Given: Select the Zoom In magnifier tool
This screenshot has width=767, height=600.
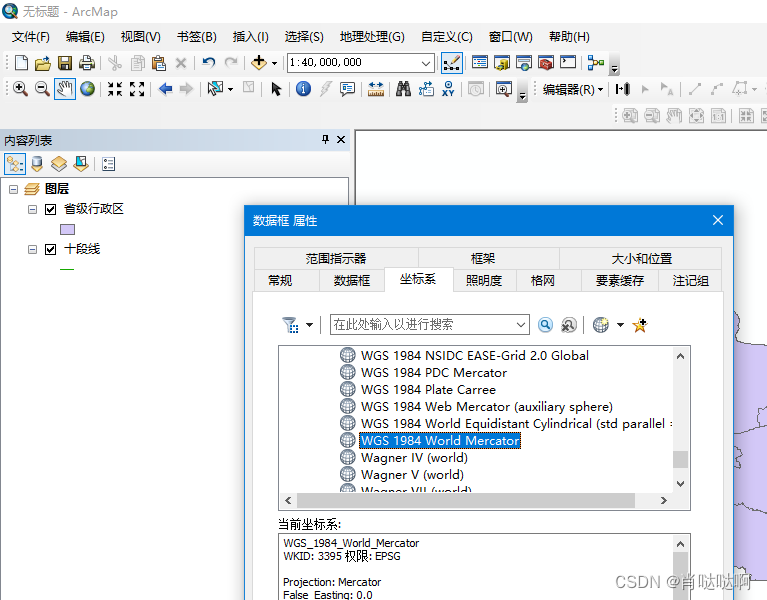Looking at the screenshot, I should 20,89.
